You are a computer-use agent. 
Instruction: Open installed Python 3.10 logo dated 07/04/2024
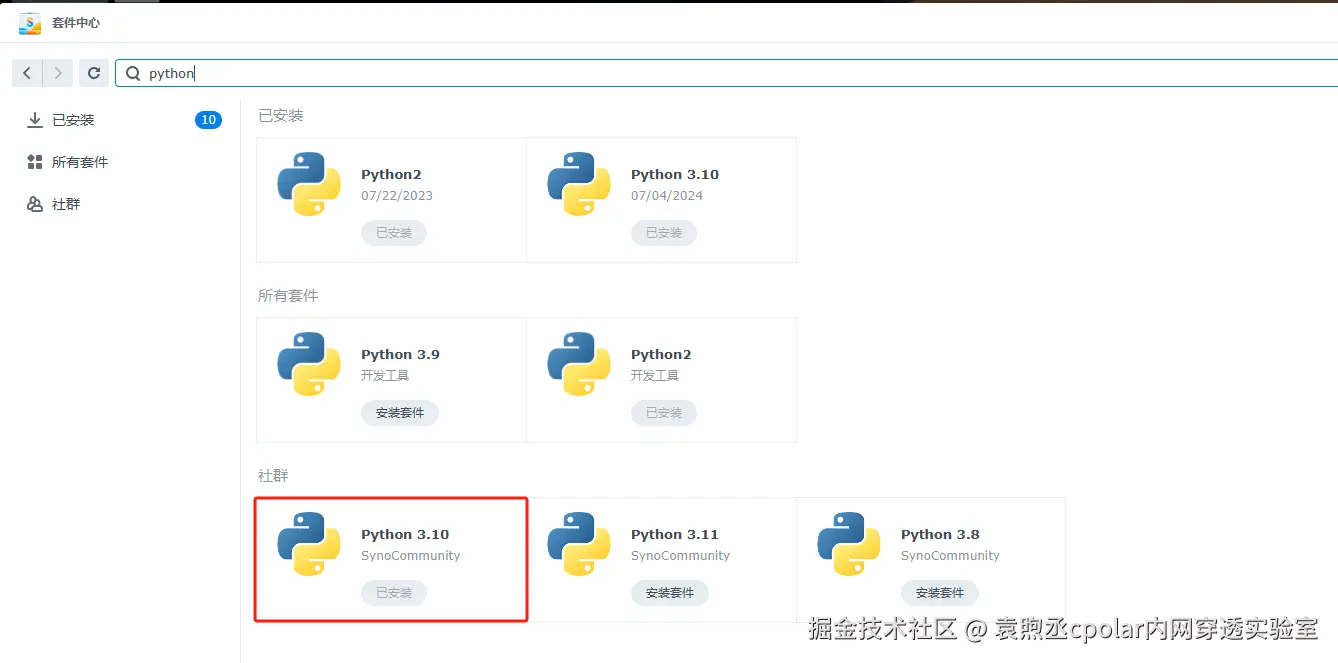[x=579, y=184]
